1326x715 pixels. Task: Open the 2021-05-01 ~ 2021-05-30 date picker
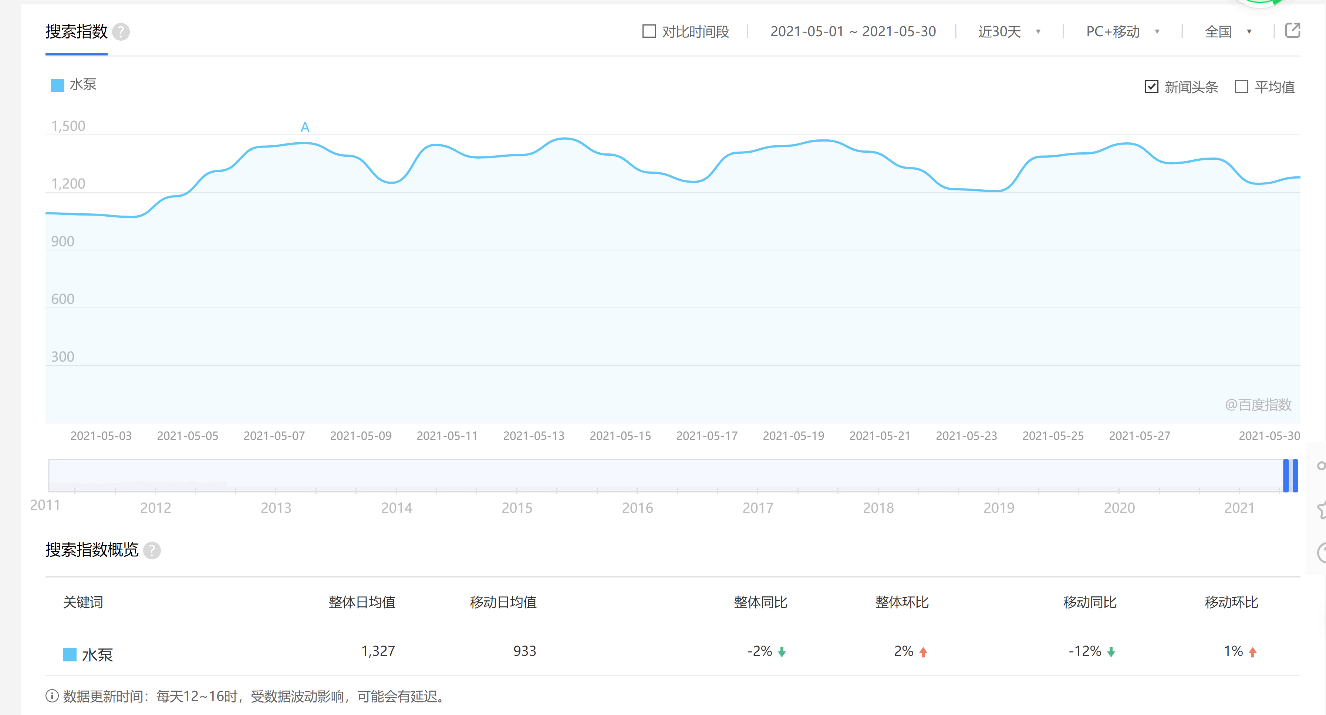[853, 32]
